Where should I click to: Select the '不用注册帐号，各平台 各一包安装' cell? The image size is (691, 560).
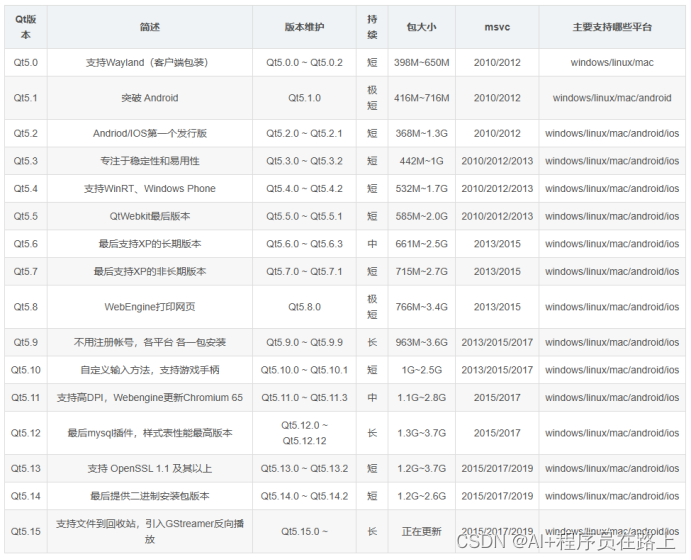pyautogui.click(x=150, y=342)
